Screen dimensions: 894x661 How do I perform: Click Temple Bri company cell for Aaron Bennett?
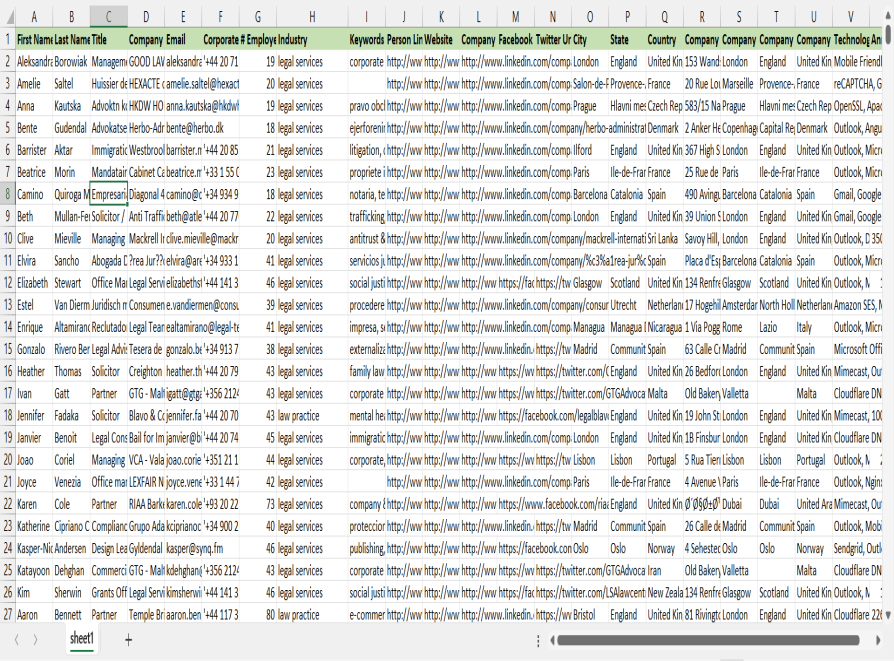146,615
